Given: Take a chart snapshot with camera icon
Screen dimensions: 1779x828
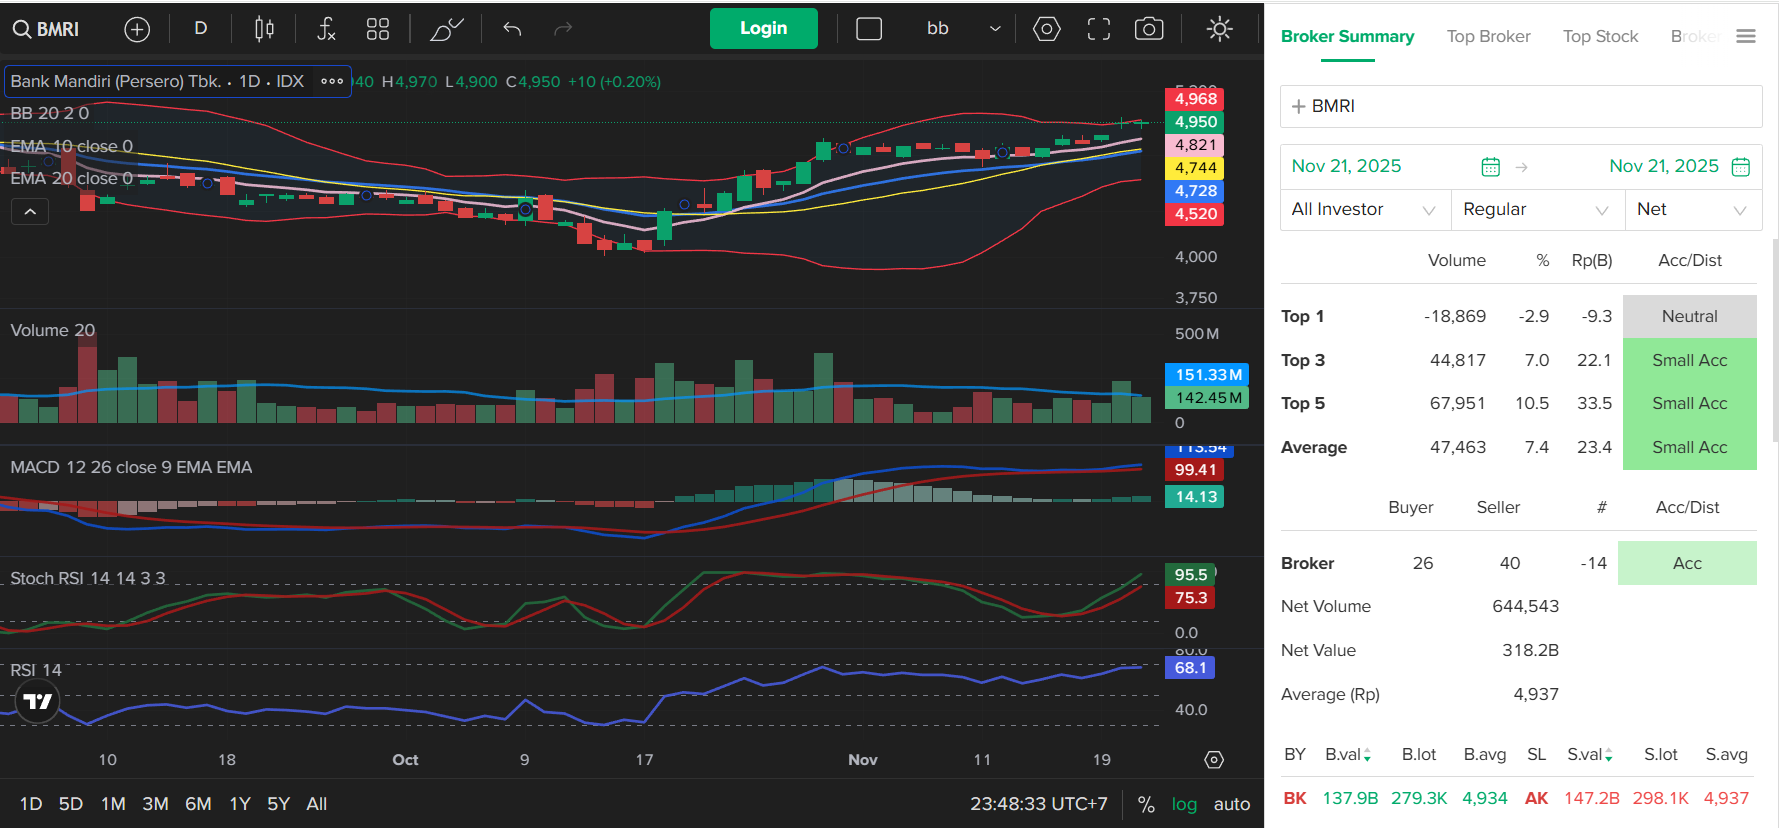Looking at the screenshot, I should tap(1149, 29).
